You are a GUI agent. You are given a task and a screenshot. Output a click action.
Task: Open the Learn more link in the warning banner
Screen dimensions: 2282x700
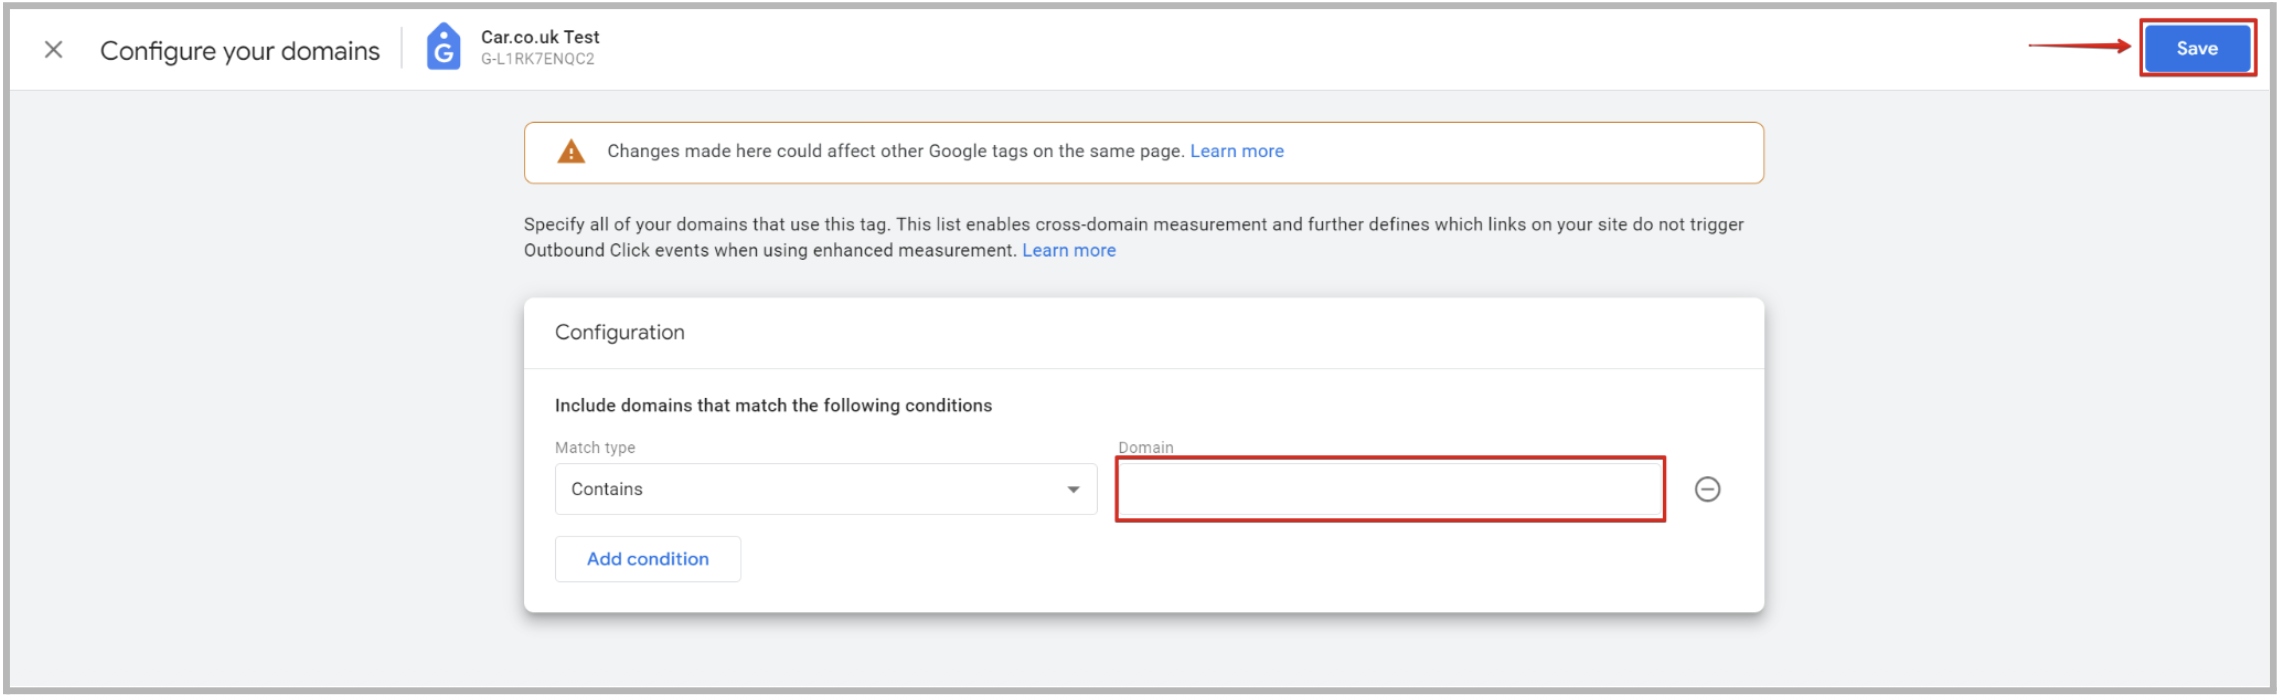[x=1237, y=151]
